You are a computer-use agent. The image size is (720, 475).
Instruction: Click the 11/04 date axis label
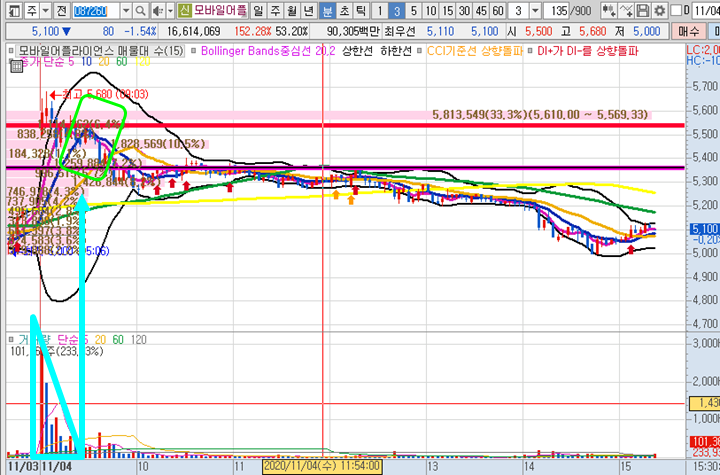56,466
